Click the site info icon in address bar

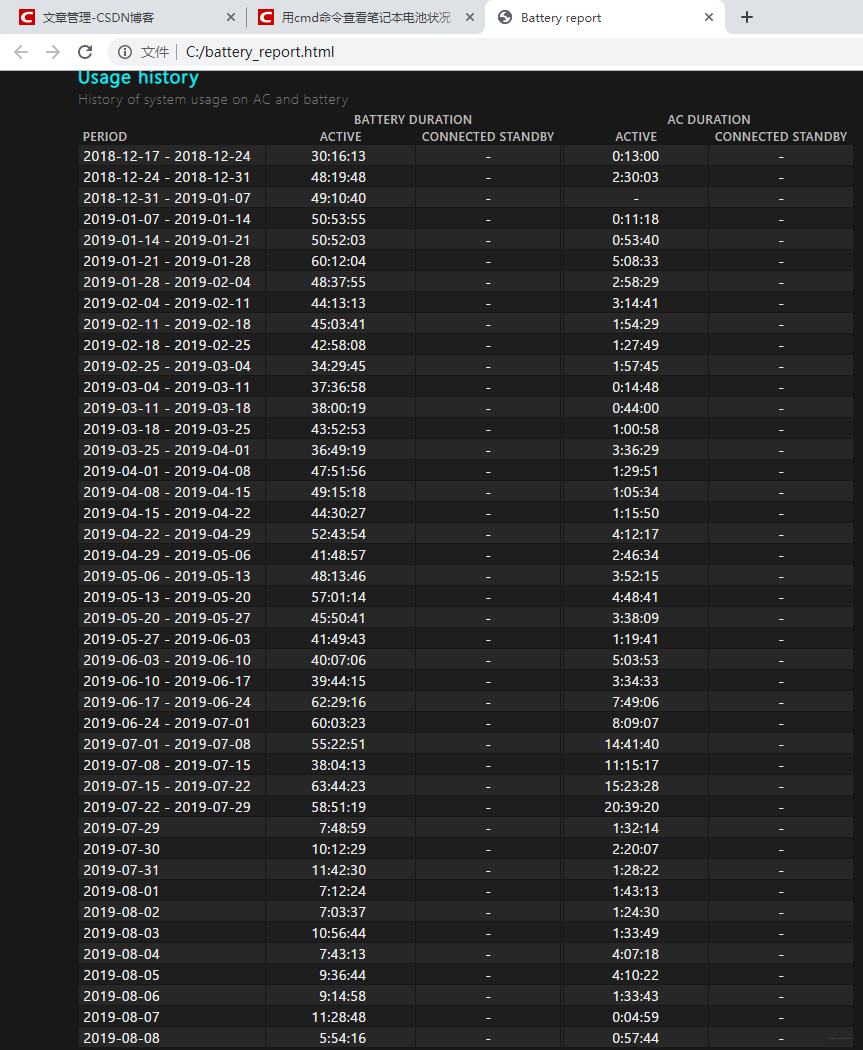click(125, 52)
